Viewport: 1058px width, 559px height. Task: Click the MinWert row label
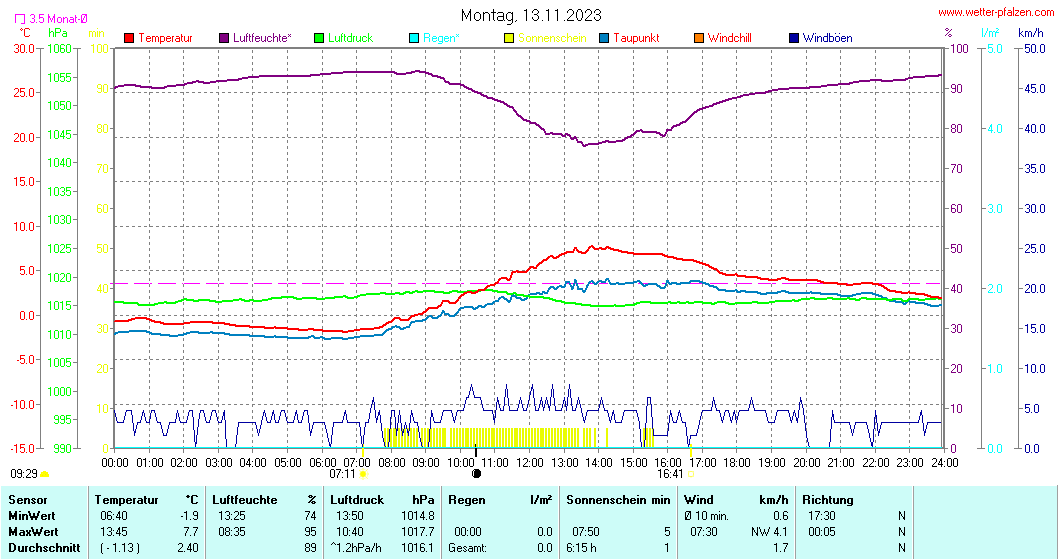[33, 516]
